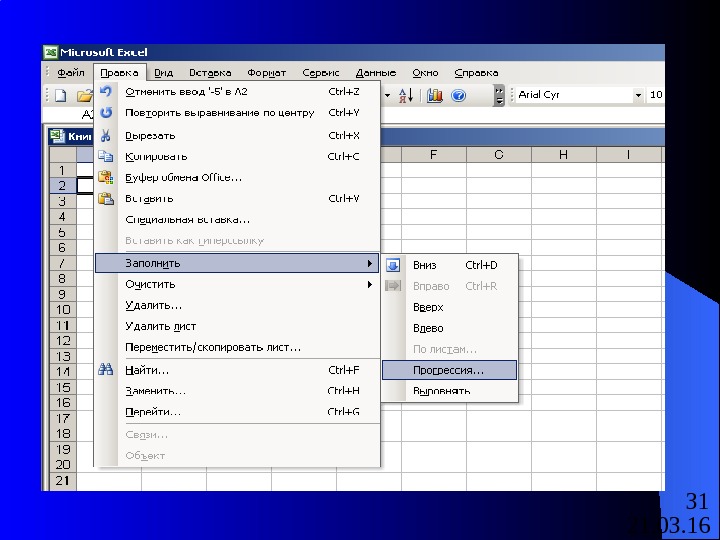Select column H header
This screenshot has height=540, width=720.
(x=563, y=155)
